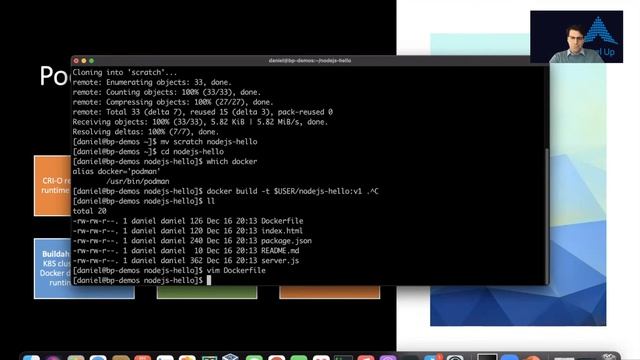Click 'remote: Enumerating objects: 33, done.' line
Viewport: 640px width, 360px height.
click(x=152, y=82)
